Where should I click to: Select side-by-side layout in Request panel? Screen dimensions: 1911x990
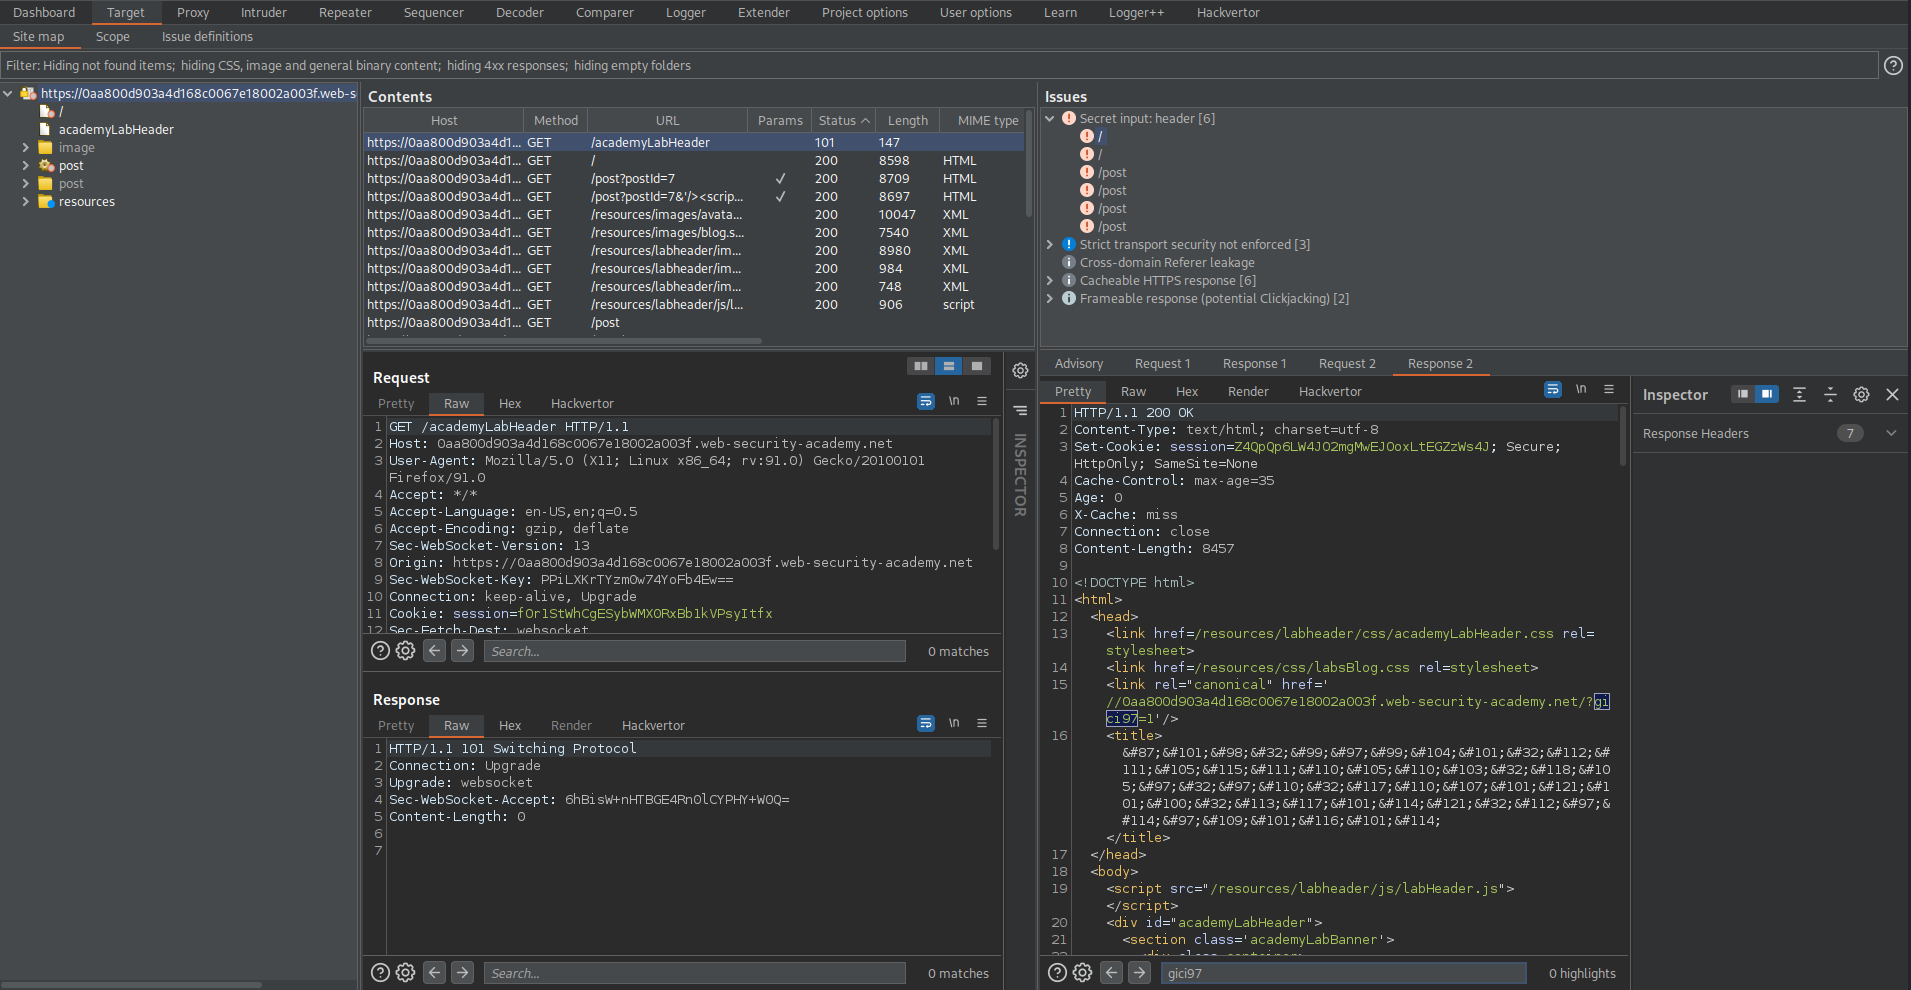921,366
